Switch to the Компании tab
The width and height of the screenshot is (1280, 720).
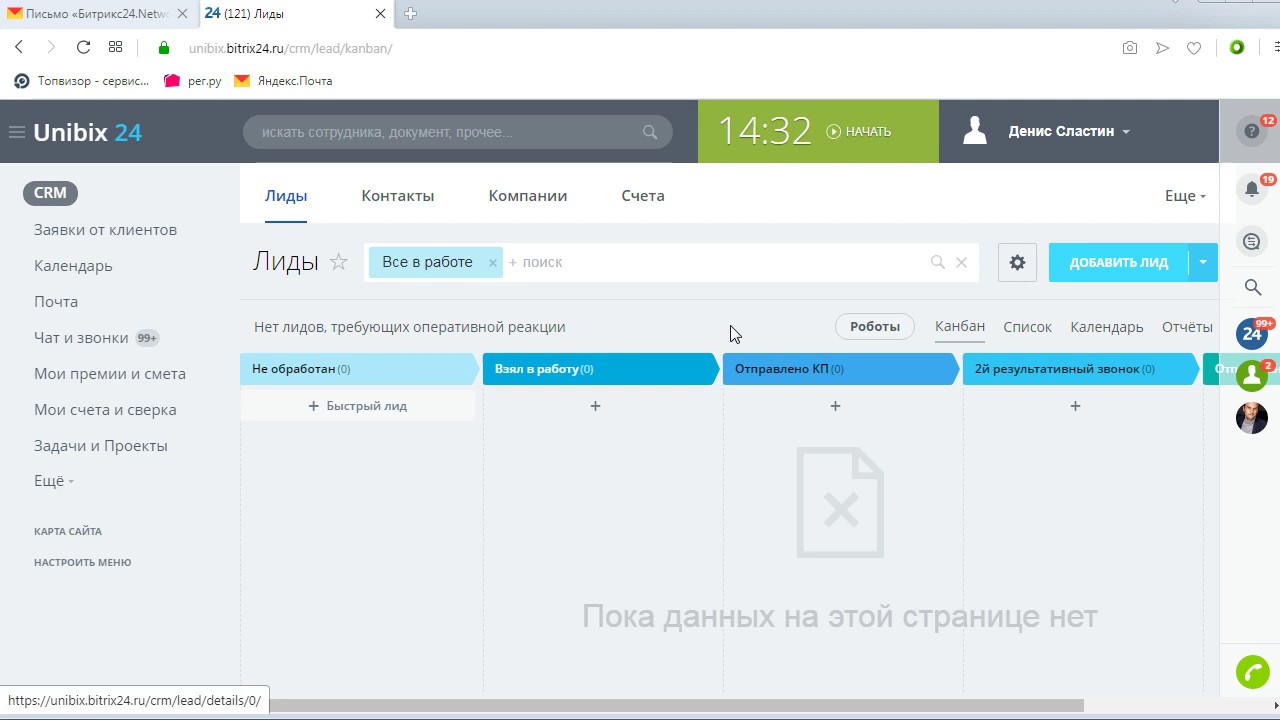(528, 196)
